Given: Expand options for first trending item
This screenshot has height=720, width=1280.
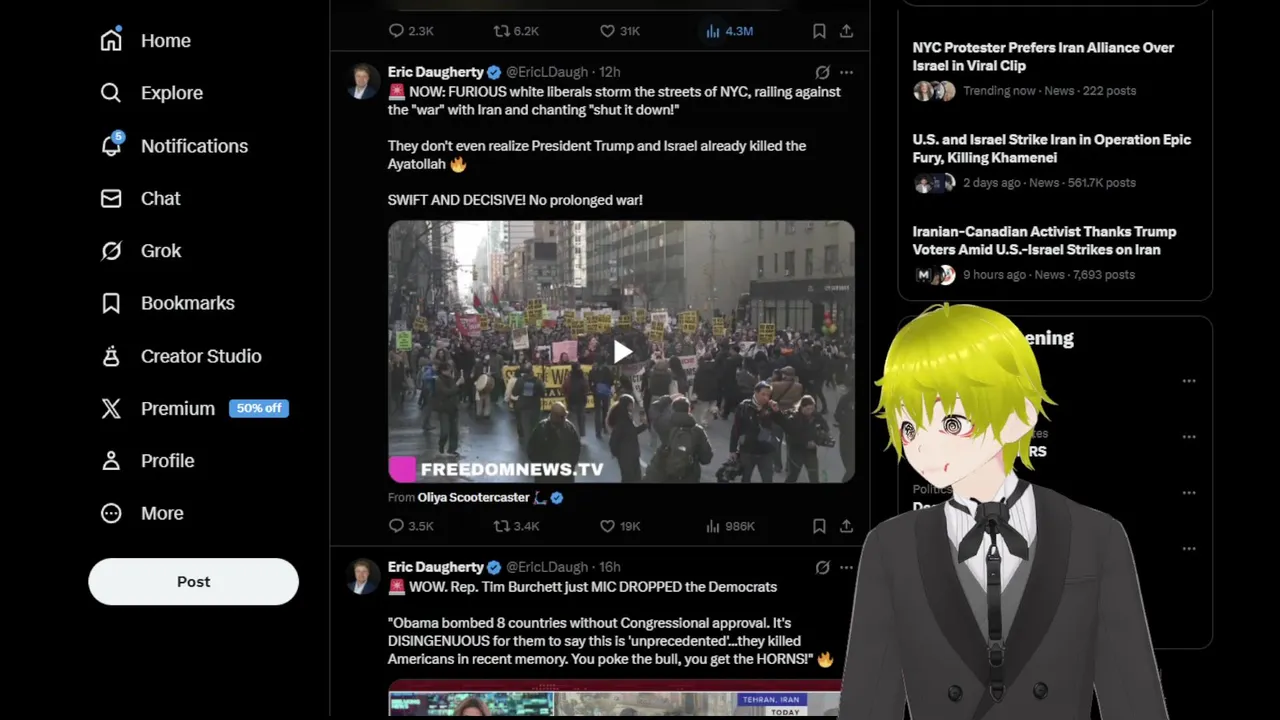Looking at the screenshot, I should click(1189, 381).
